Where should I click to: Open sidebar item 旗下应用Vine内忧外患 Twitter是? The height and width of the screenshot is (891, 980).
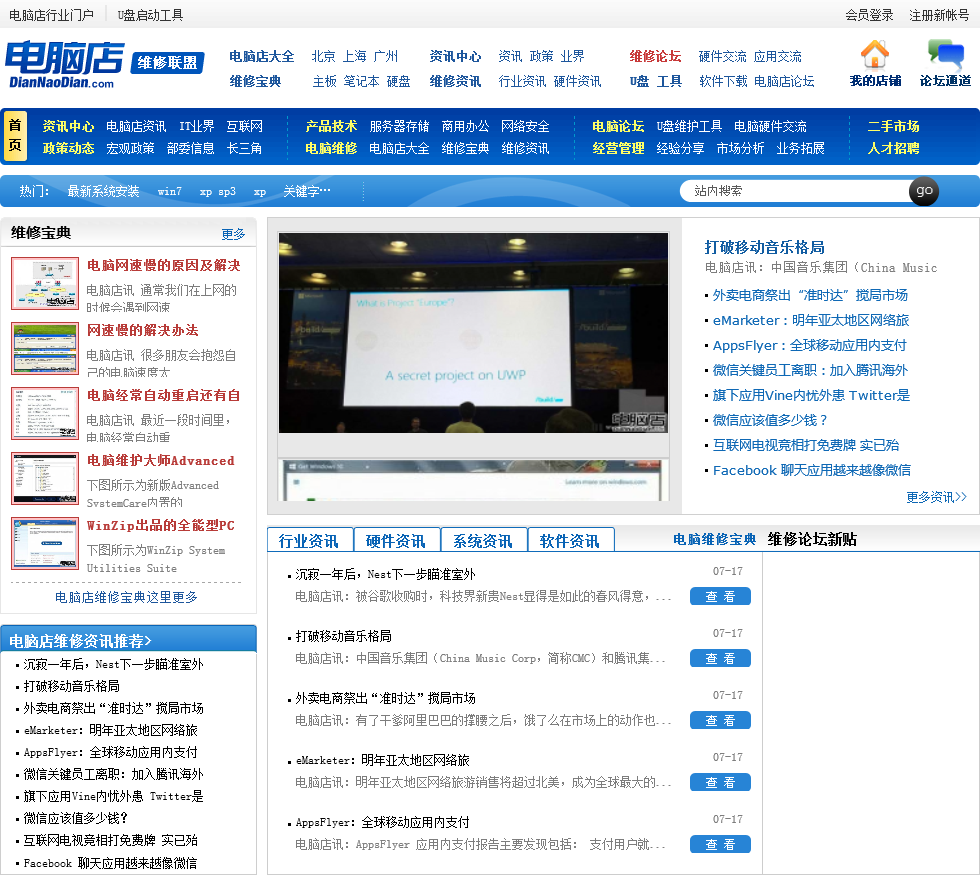tap(114, 796)
